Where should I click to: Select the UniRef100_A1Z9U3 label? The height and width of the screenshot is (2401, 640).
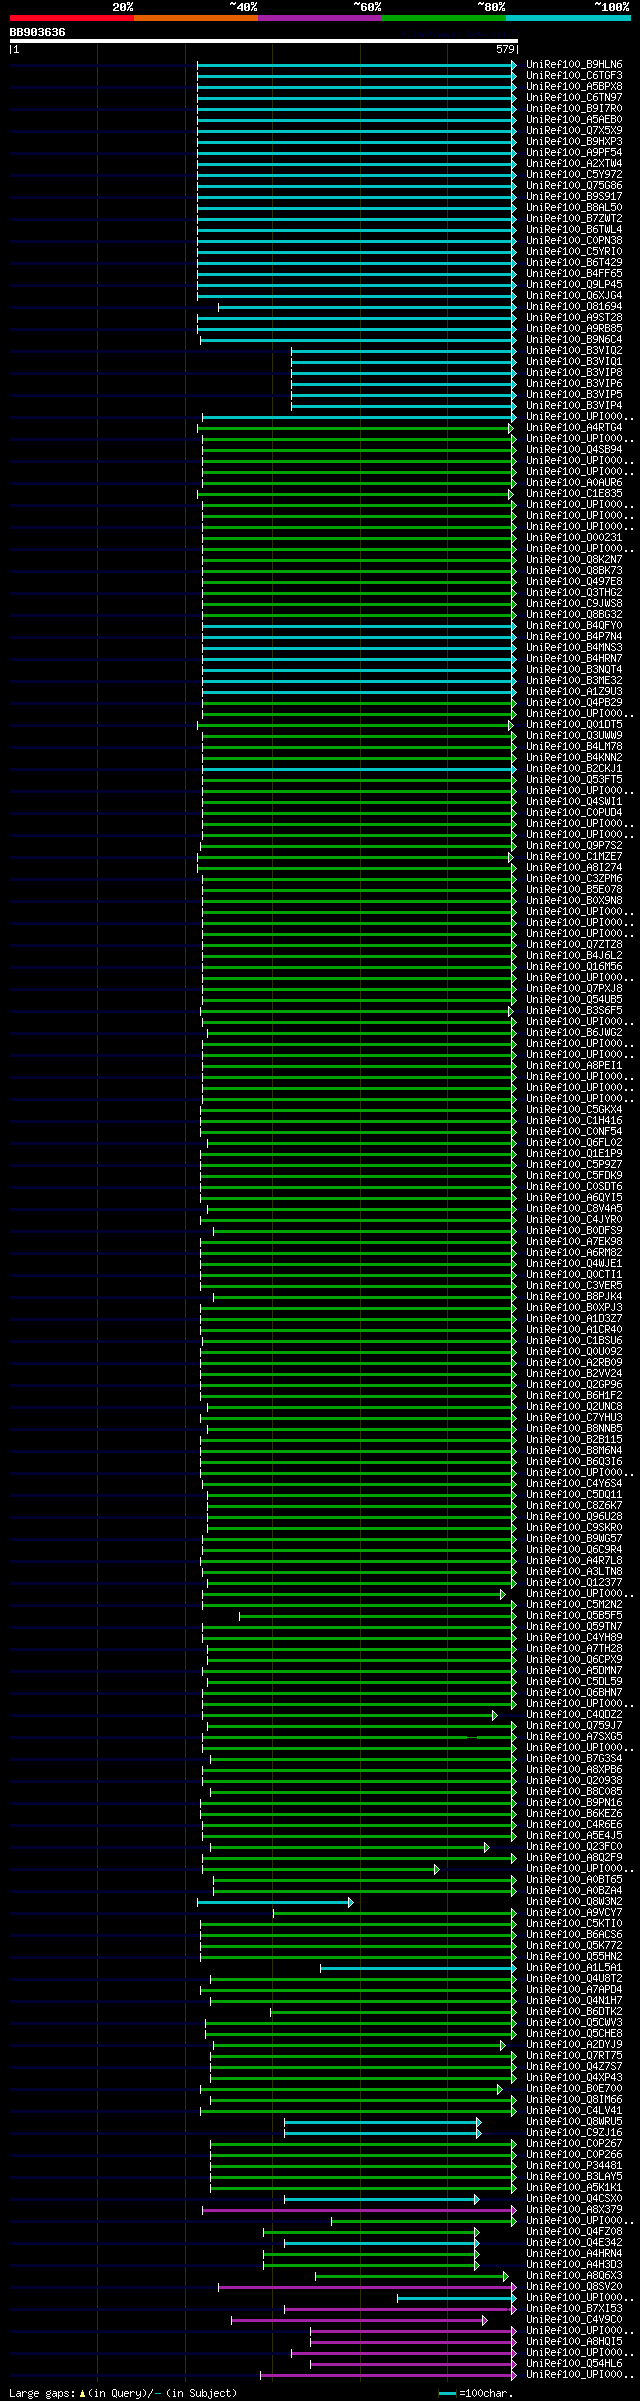[x=574, y=692]
